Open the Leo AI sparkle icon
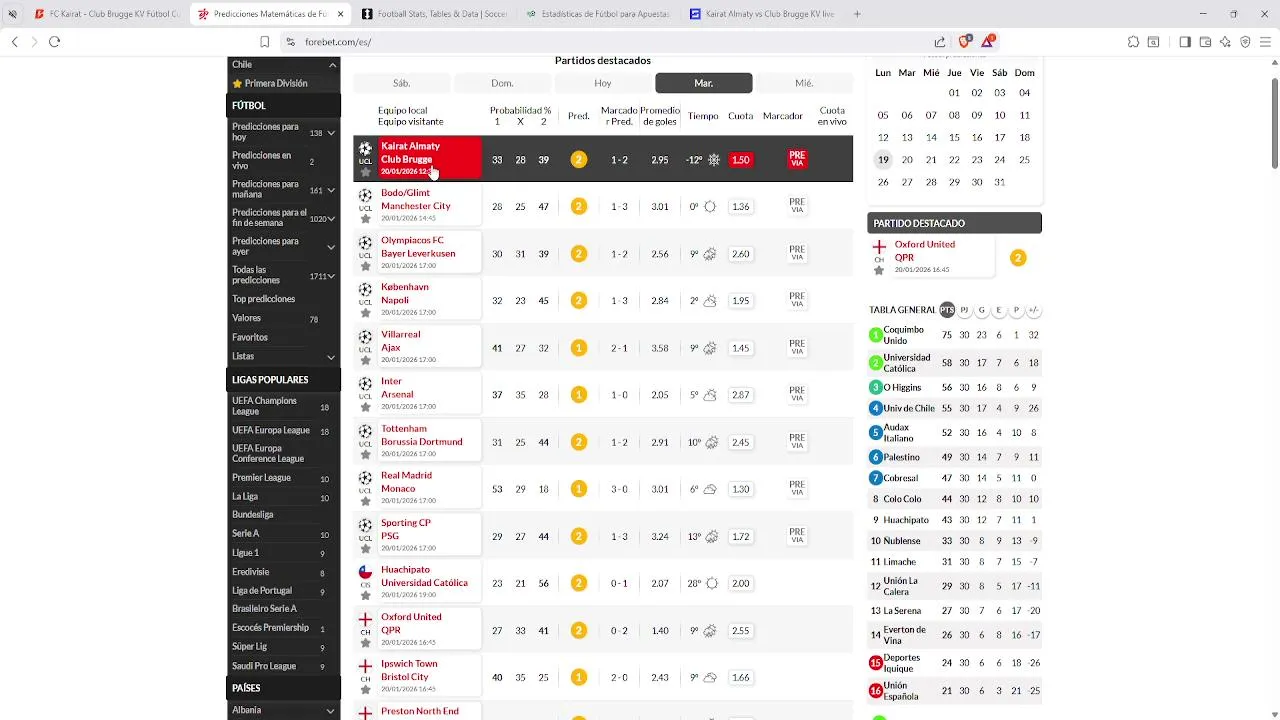Image resolution: width=1280 pixels, height=720 pixels. click(x=1225, y=42)
